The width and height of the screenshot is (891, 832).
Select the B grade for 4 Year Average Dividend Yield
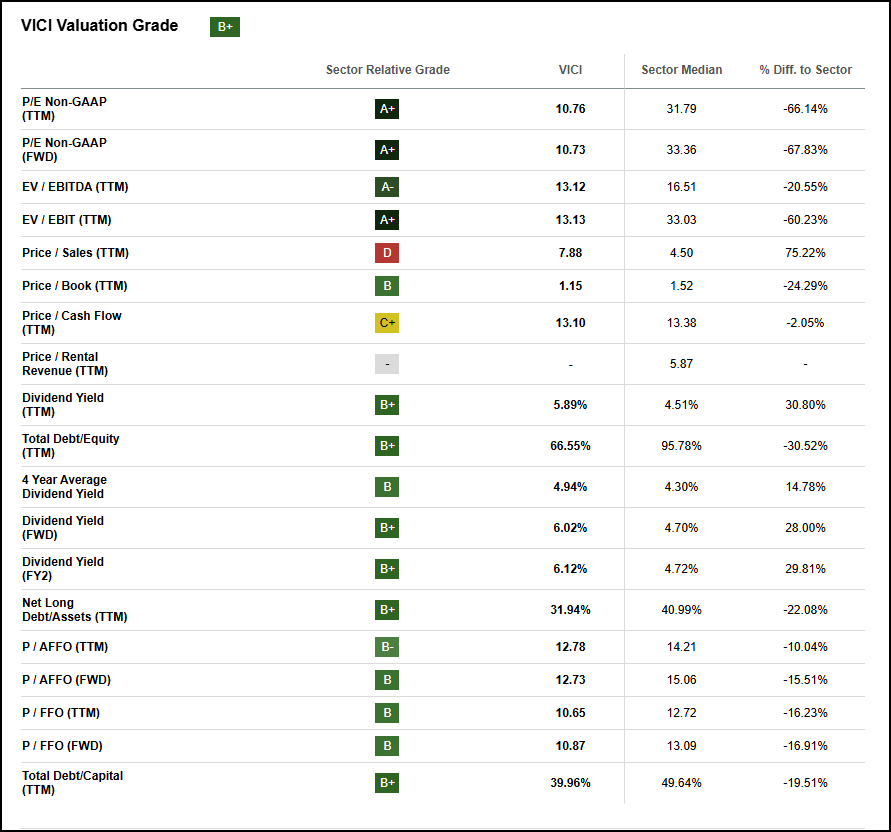(387, 487)
